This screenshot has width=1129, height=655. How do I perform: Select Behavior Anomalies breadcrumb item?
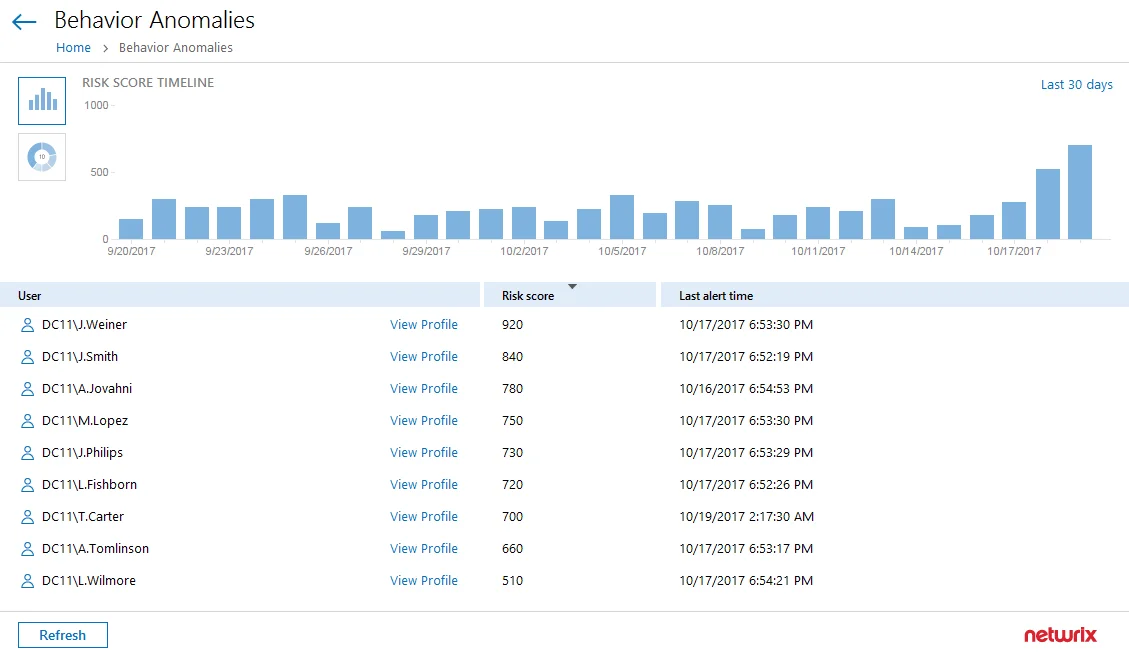pyautogui.click(x=176, y=48)
